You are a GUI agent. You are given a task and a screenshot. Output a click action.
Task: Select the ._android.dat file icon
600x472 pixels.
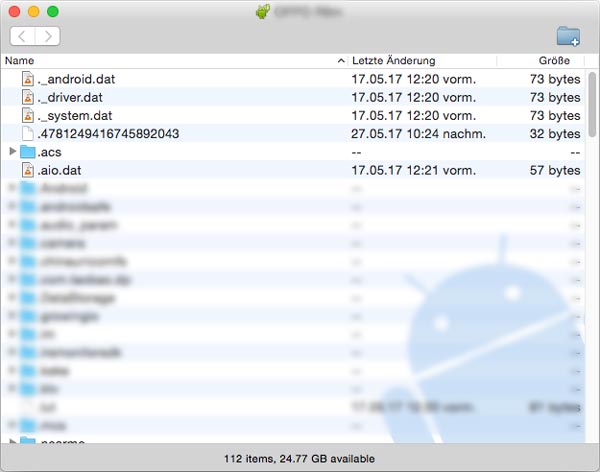tap(28, 79)
